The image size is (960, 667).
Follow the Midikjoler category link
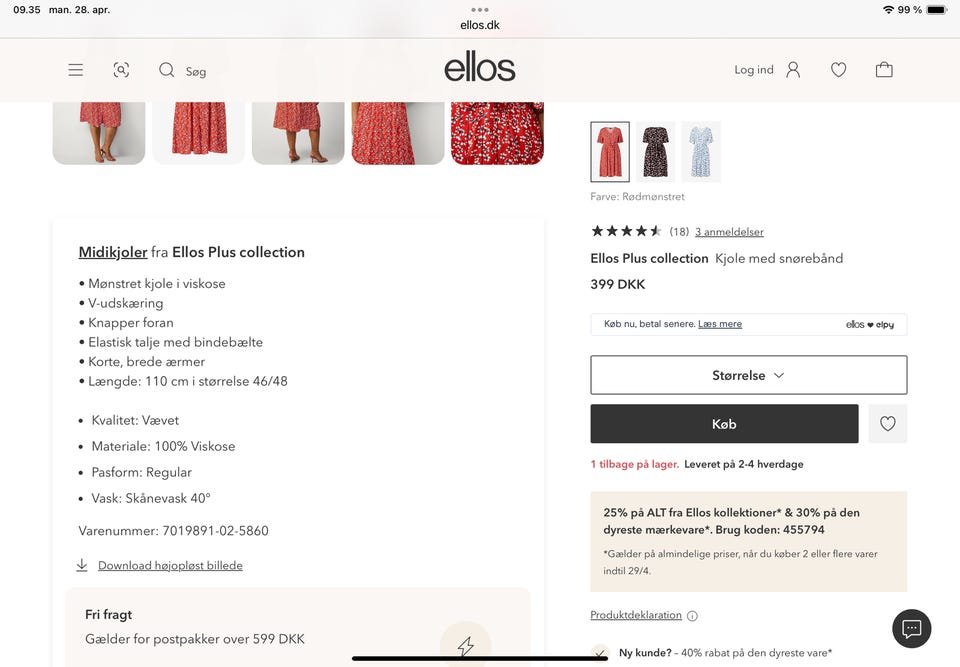coord(113,252)
